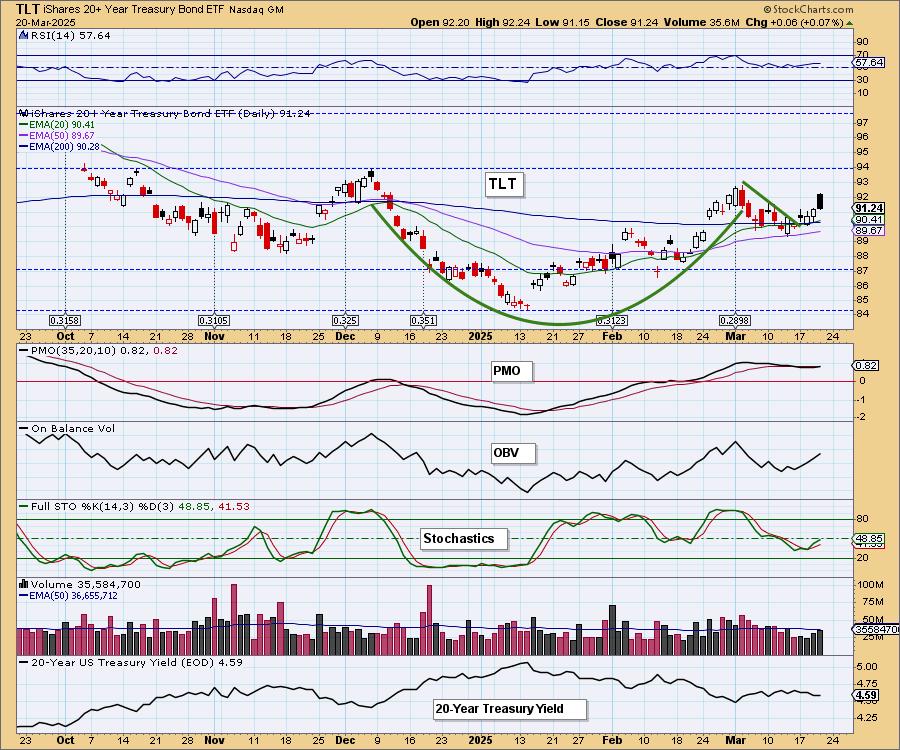Image resolution: width=900 pixels, height=750 pixels.
Task: Click the 0.351 dividend label
Action: coord(423,320)
